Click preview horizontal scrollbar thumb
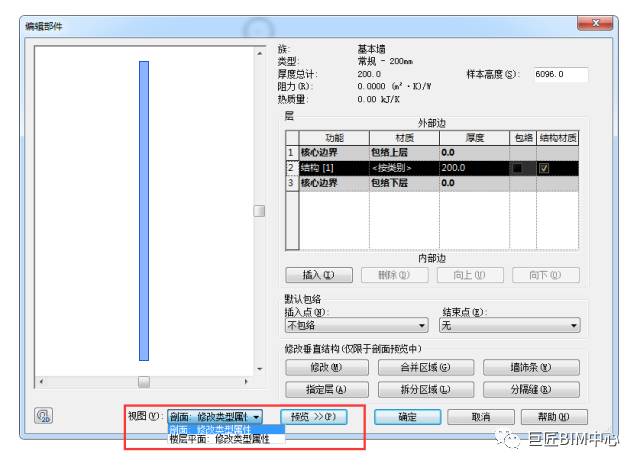Image resolution: width=640 pixels, height=467 pixels. [144, 382]
